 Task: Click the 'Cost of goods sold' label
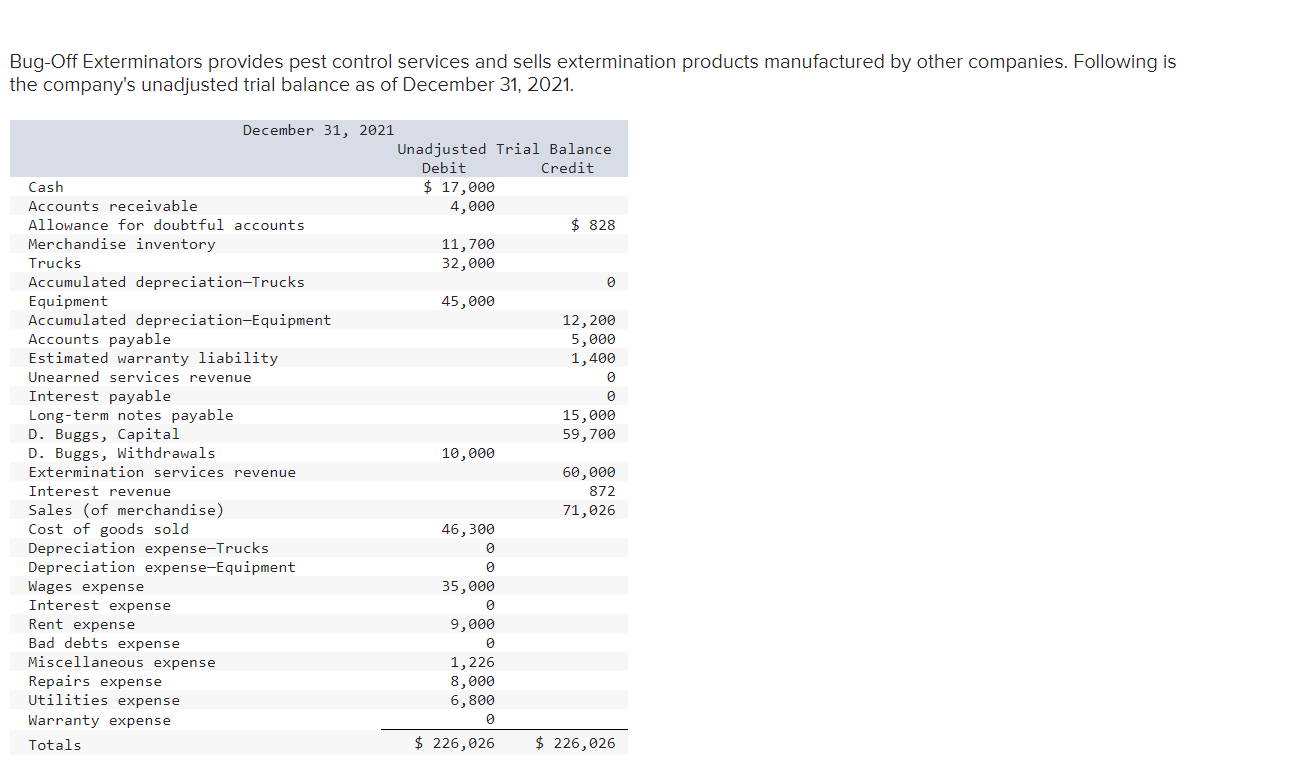point(108,529)
